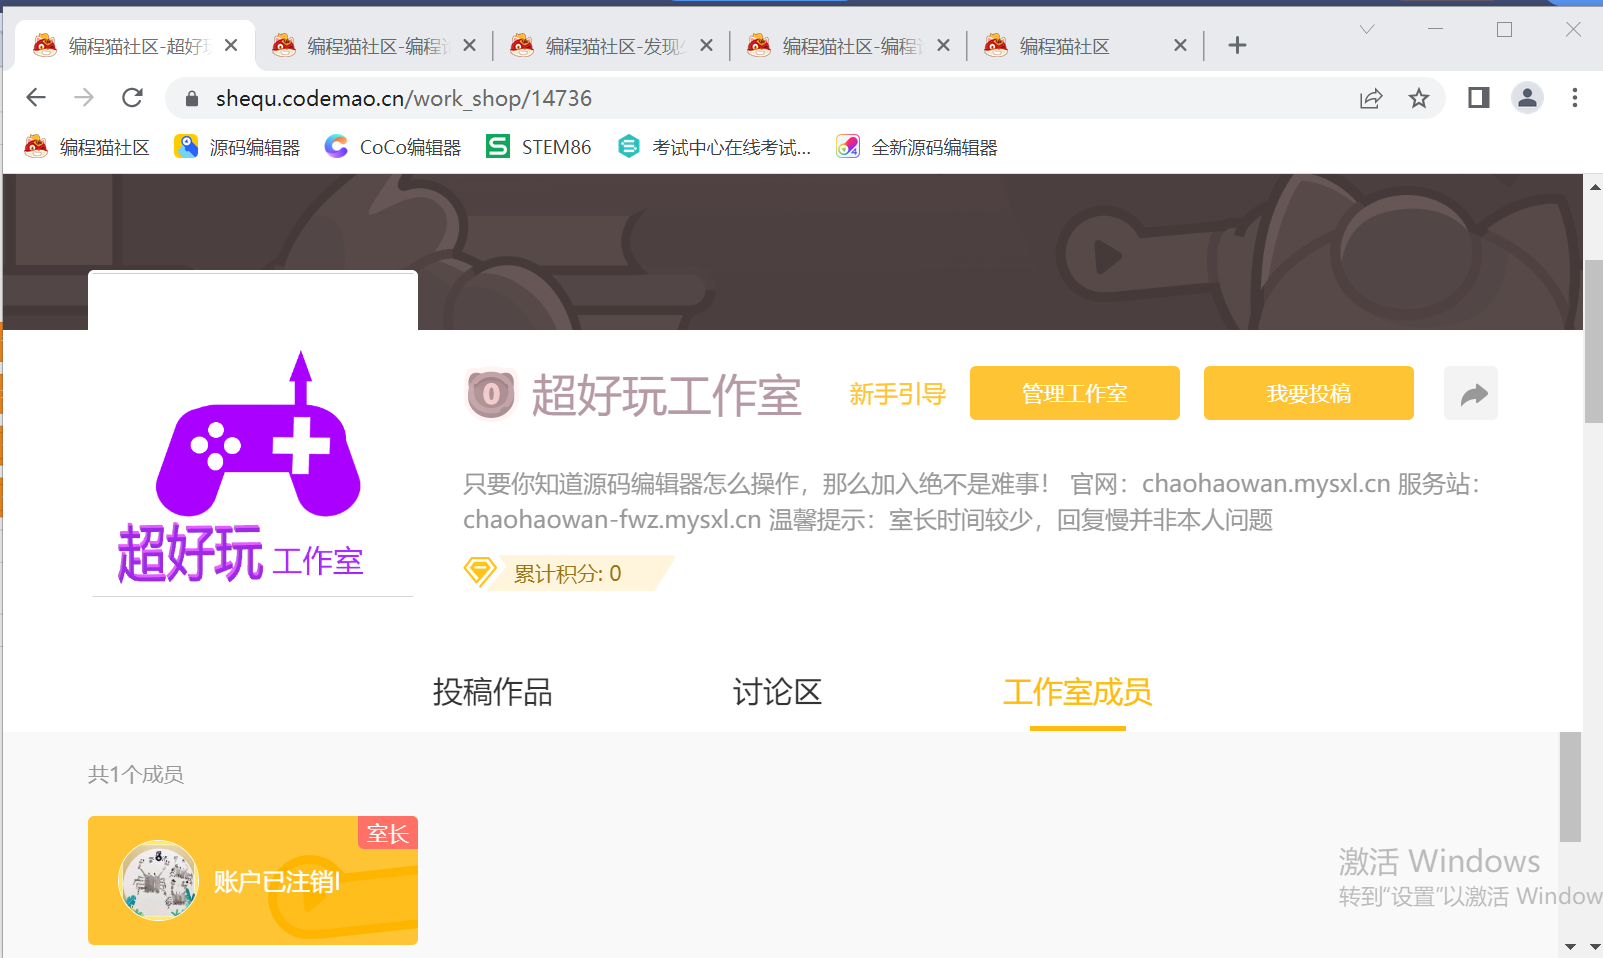
Task: Switch to the 讨论区 tab
Action: click(x=777, y=692)
